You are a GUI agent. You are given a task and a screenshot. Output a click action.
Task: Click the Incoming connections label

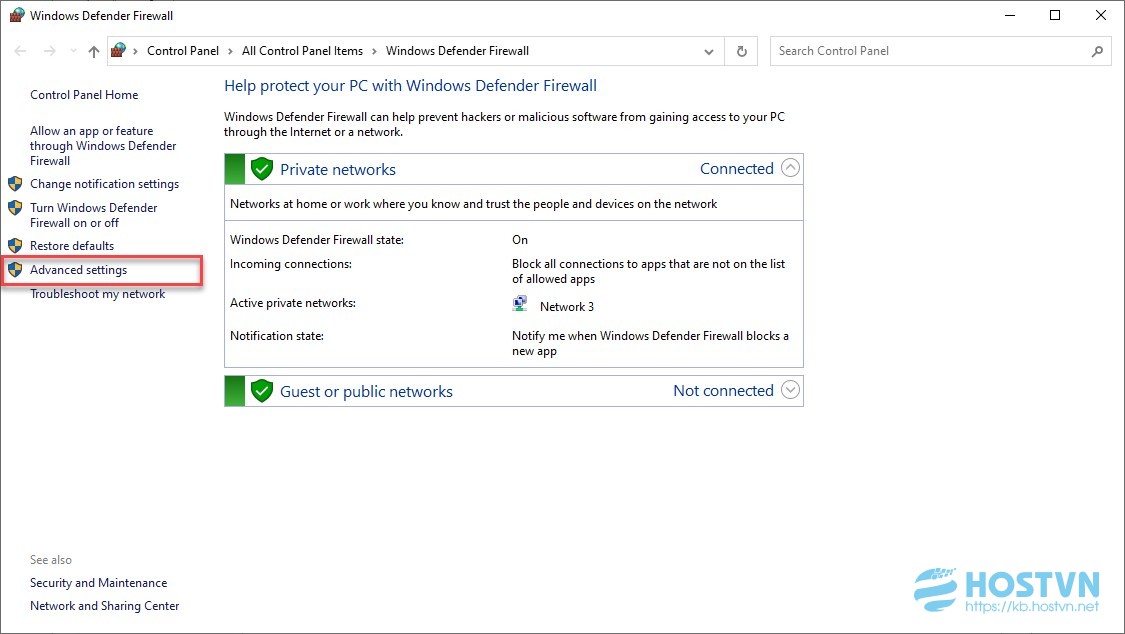[x=291, y=264]
